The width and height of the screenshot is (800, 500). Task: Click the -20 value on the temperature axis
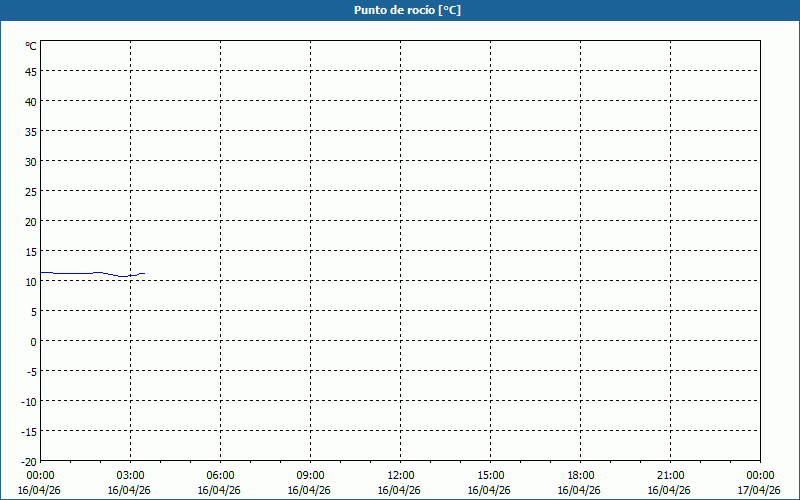[29, 461]
